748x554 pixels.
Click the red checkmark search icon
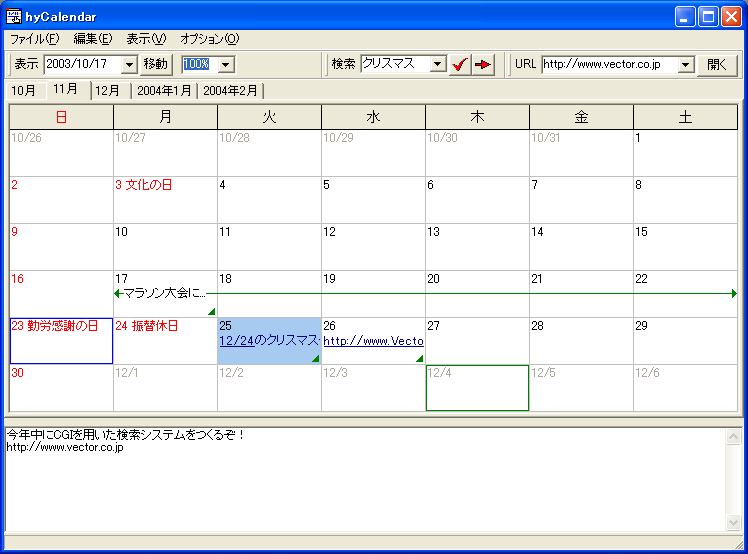[x=460, y=64]
